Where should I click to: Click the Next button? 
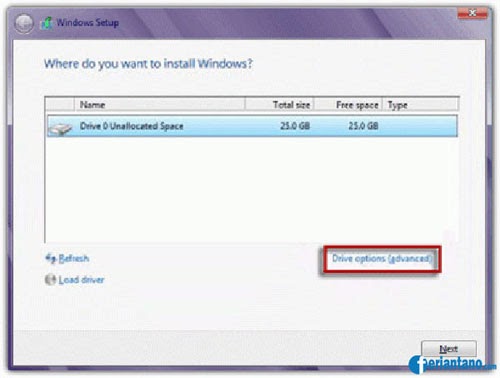coord(449,349)
